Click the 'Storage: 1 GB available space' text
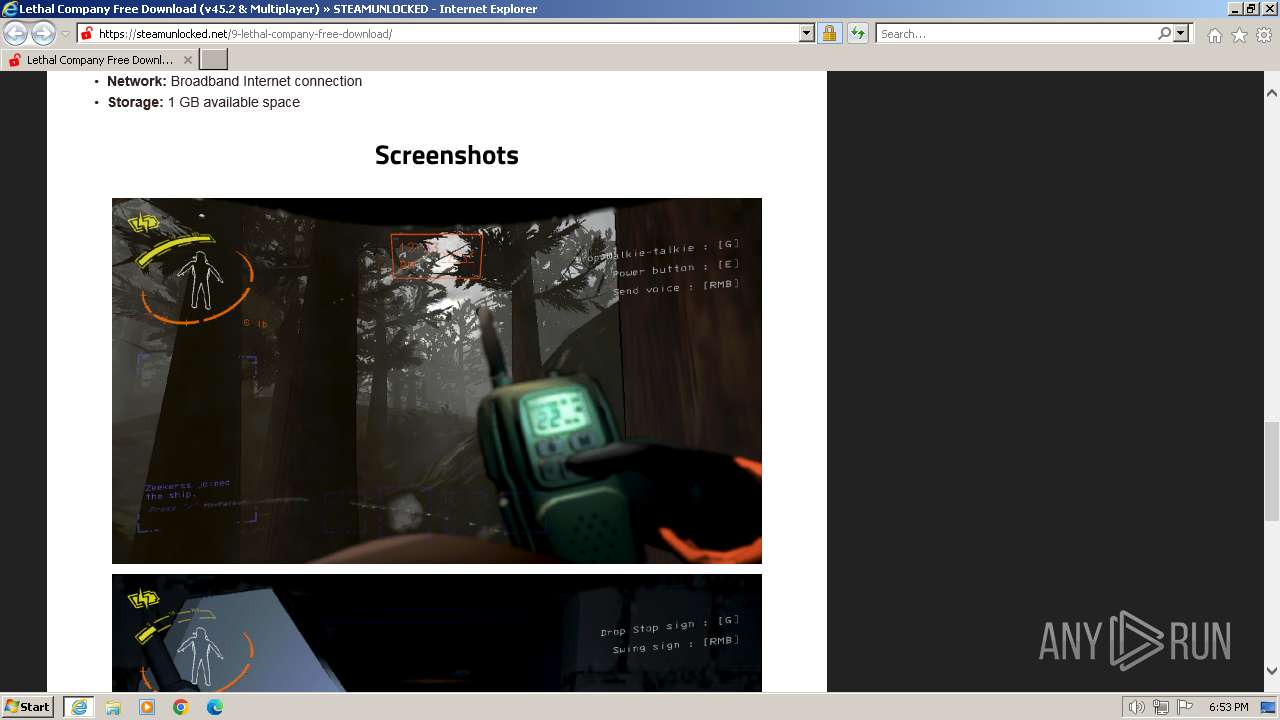The width and height of the screenshot is (1280, 720). pos(204,102)
